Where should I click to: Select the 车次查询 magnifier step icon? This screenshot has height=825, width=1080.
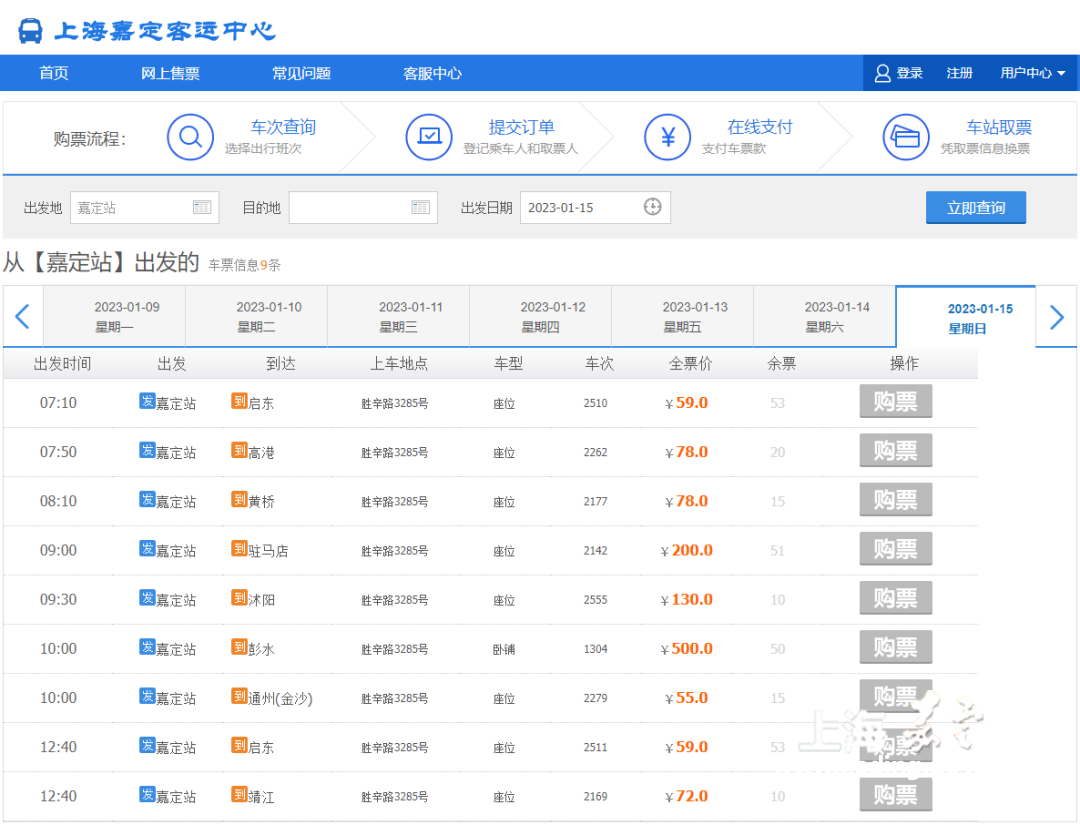[x=191, y=138]
